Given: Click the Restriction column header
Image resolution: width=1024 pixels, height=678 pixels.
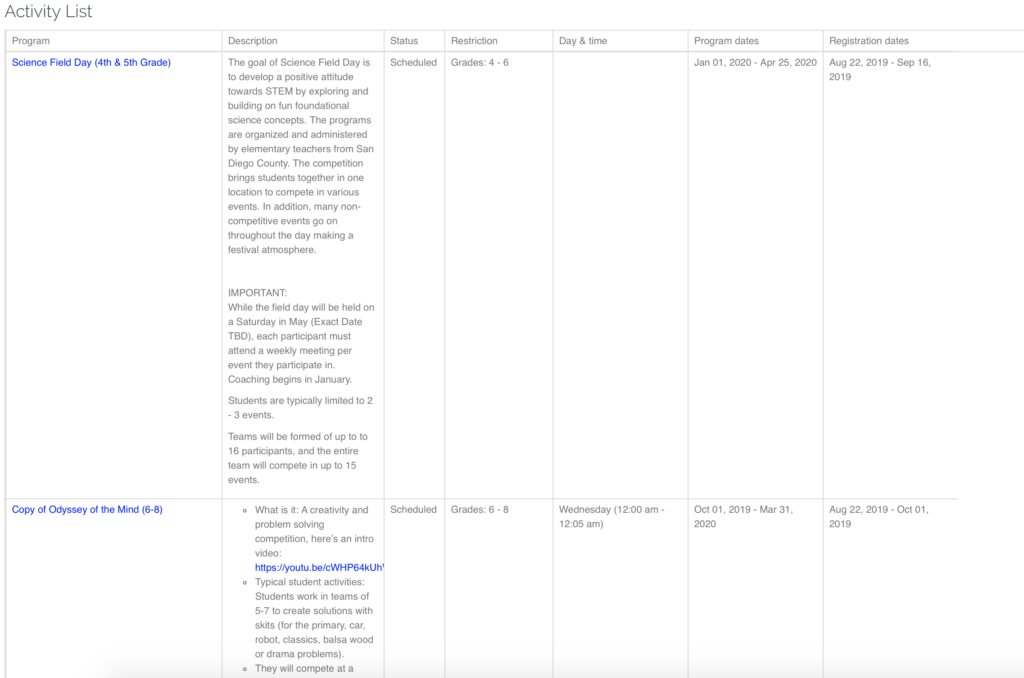Looking at the screenshot, I should click(474, 40).
